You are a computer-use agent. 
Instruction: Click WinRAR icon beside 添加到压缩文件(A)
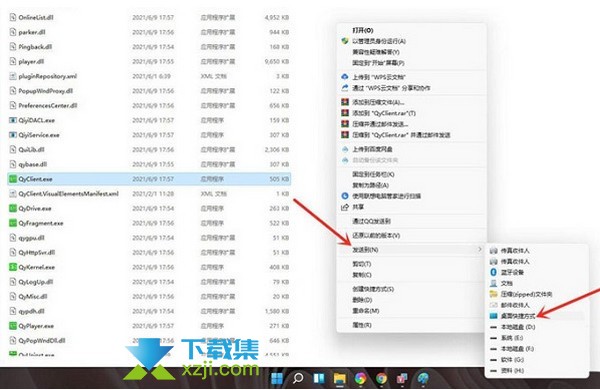pos(345,102)
